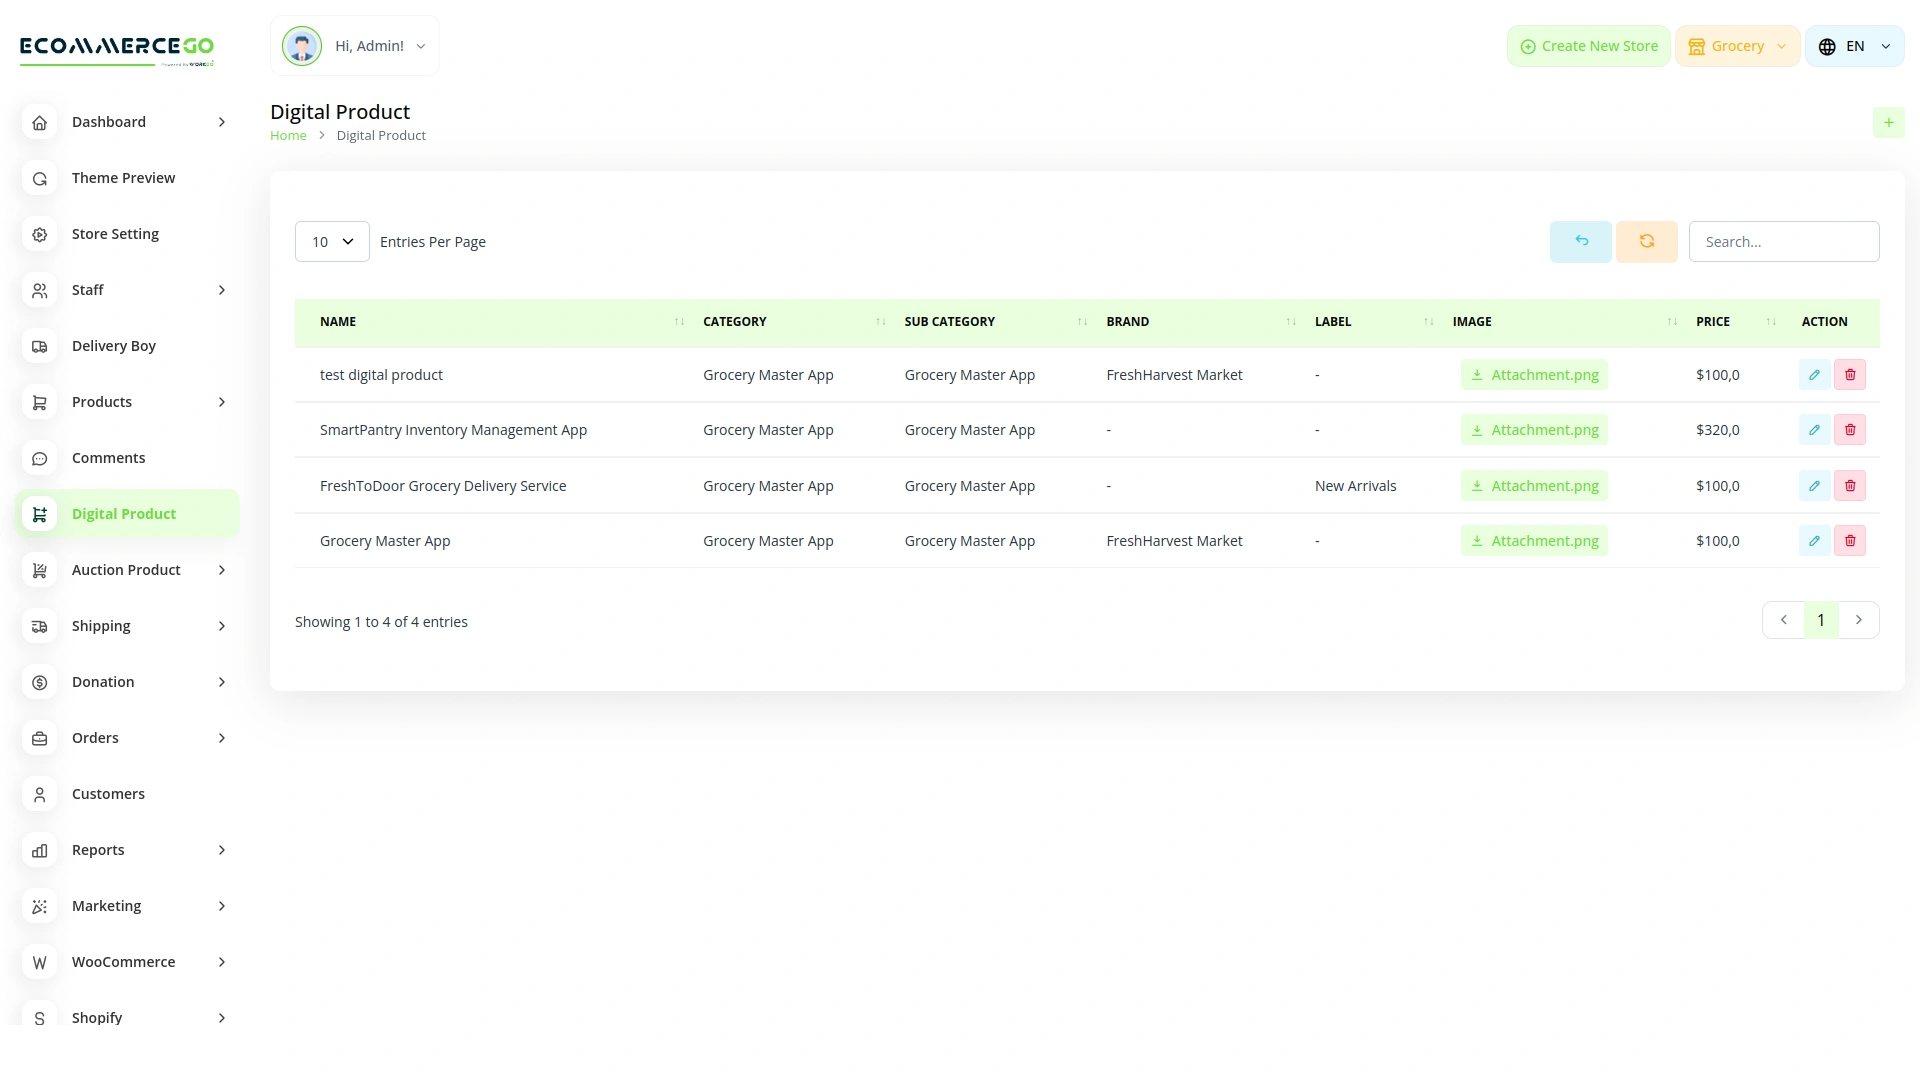Open Store Setting from the sidebar
Screen dimensions: 1920x1080
pos(115,233)
